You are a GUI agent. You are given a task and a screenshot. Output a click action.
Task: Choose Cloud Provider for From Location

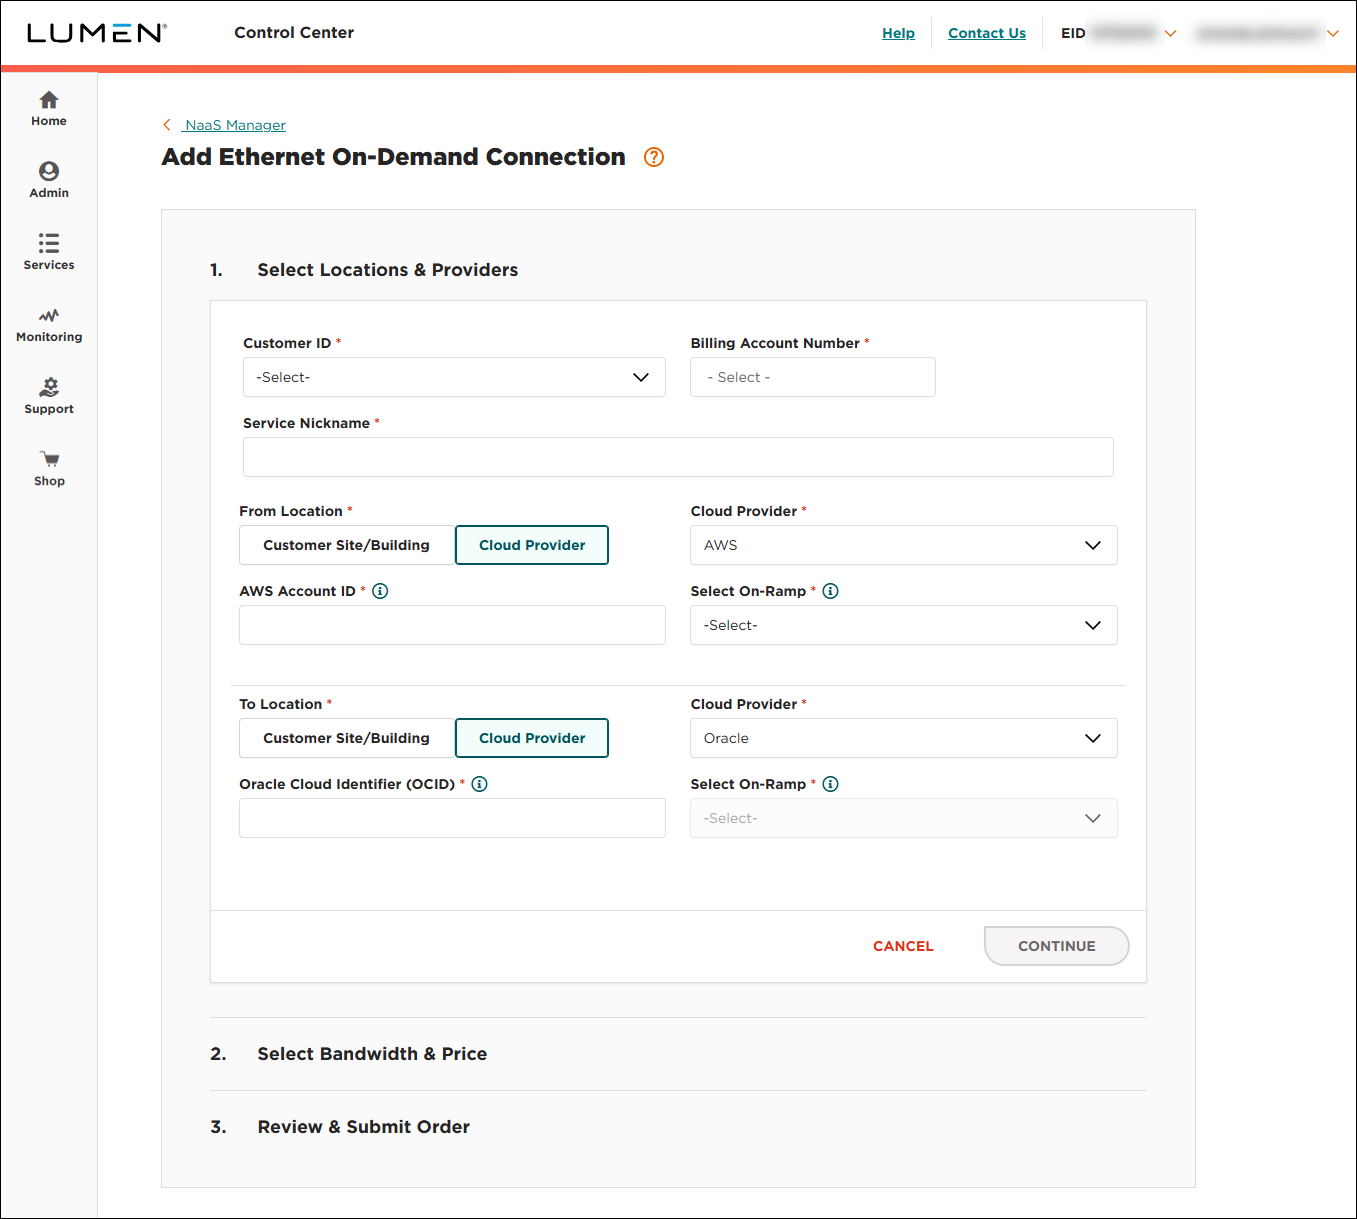pyautogui.click(x=532, y=545)
